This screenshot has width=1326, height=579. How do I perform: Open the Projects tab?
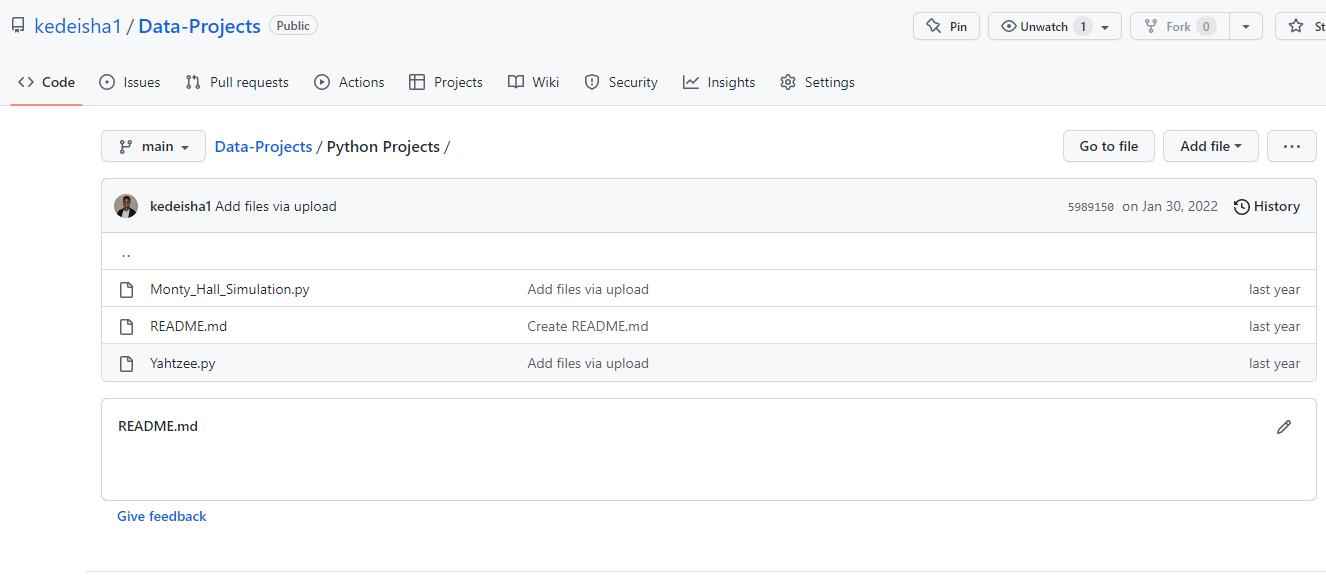[x=446, y=82]
